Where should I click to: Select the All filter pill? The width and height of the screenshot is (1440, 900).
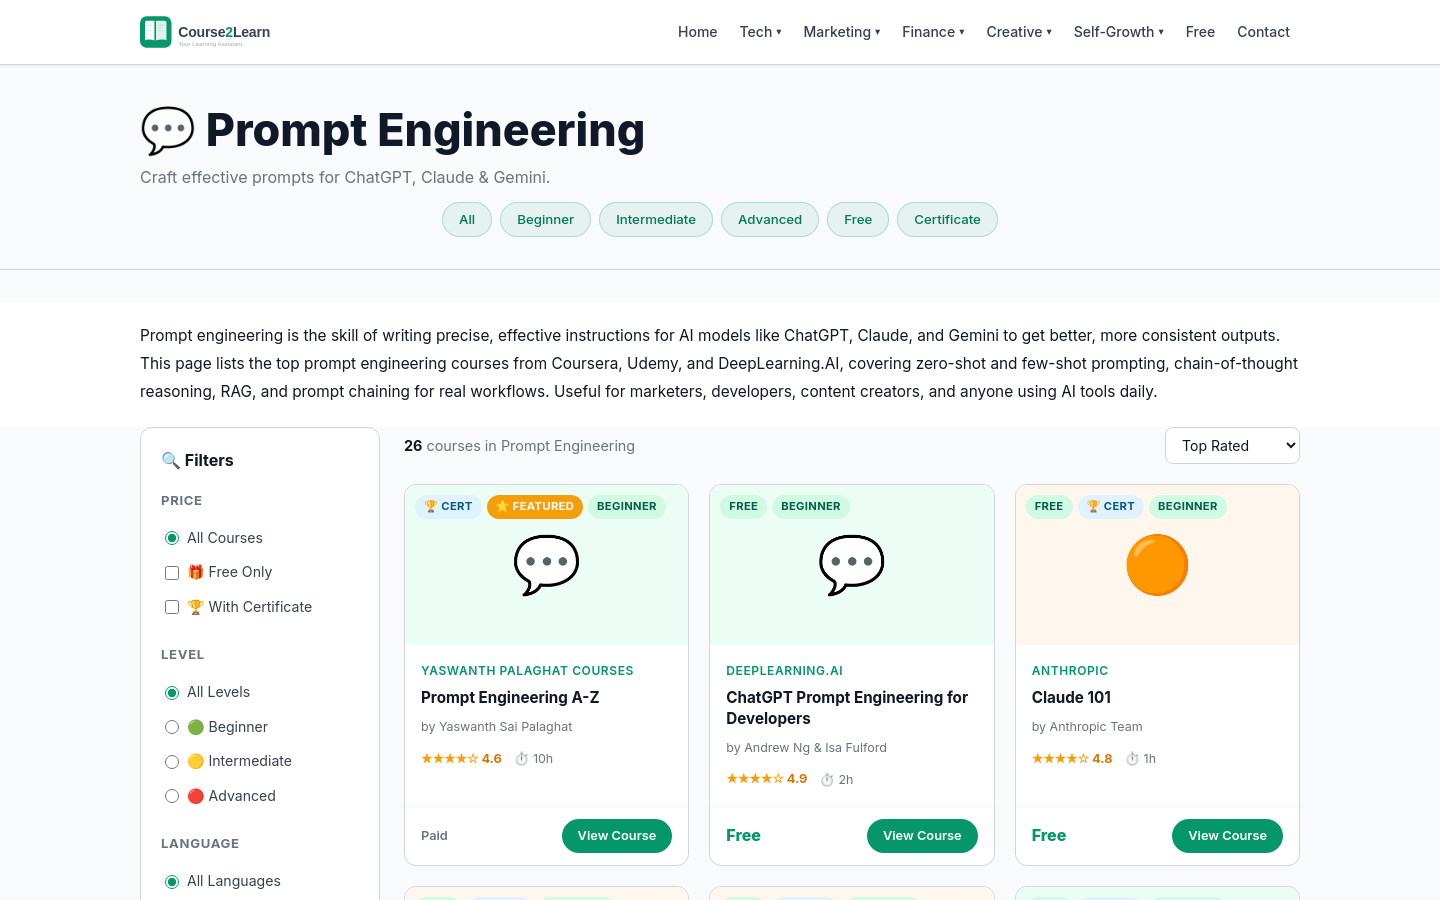(467, 220)
